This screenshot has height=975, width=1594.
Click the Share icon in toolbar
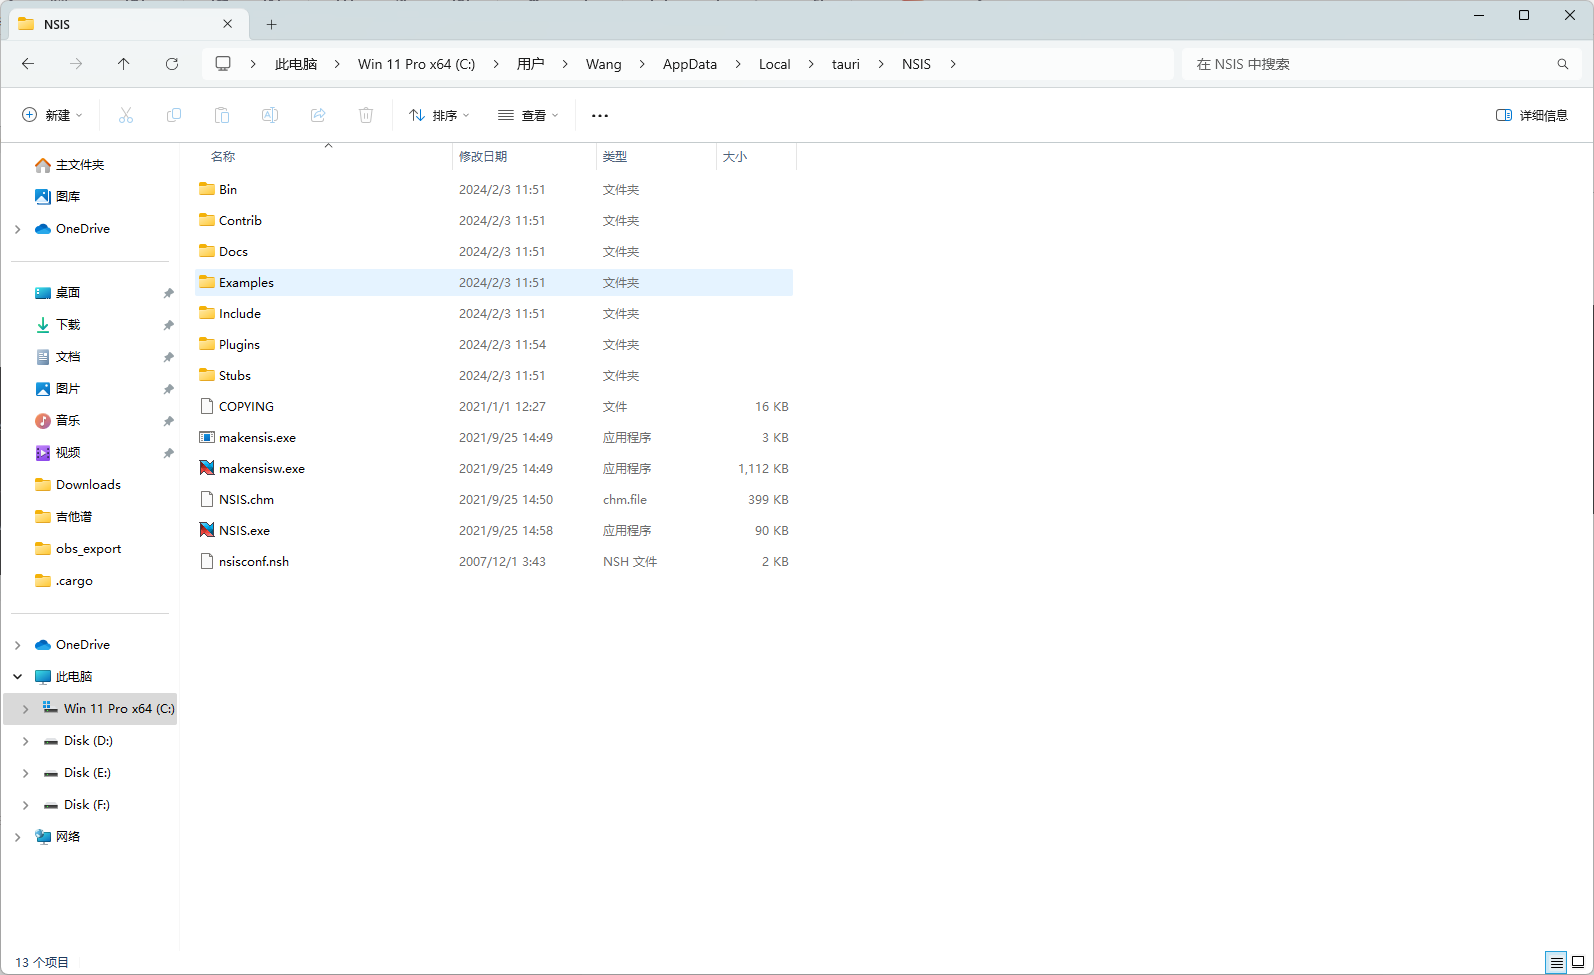[x=318, y=116]
